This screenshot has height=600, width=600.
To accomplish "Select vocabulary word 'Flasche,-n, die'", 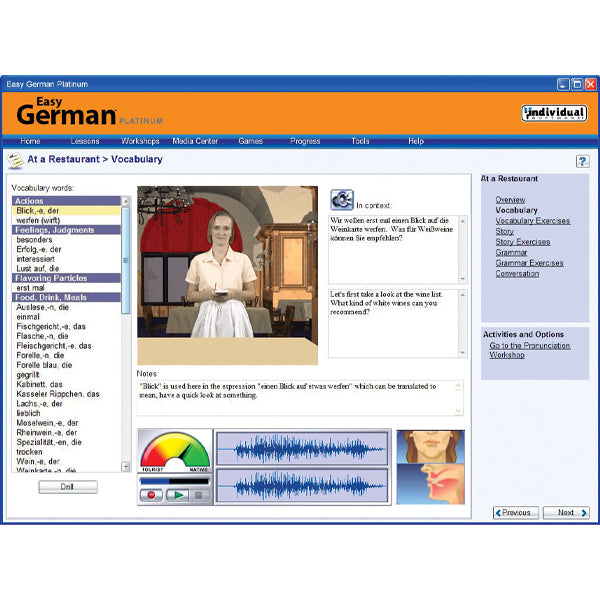I will [66, 336].
